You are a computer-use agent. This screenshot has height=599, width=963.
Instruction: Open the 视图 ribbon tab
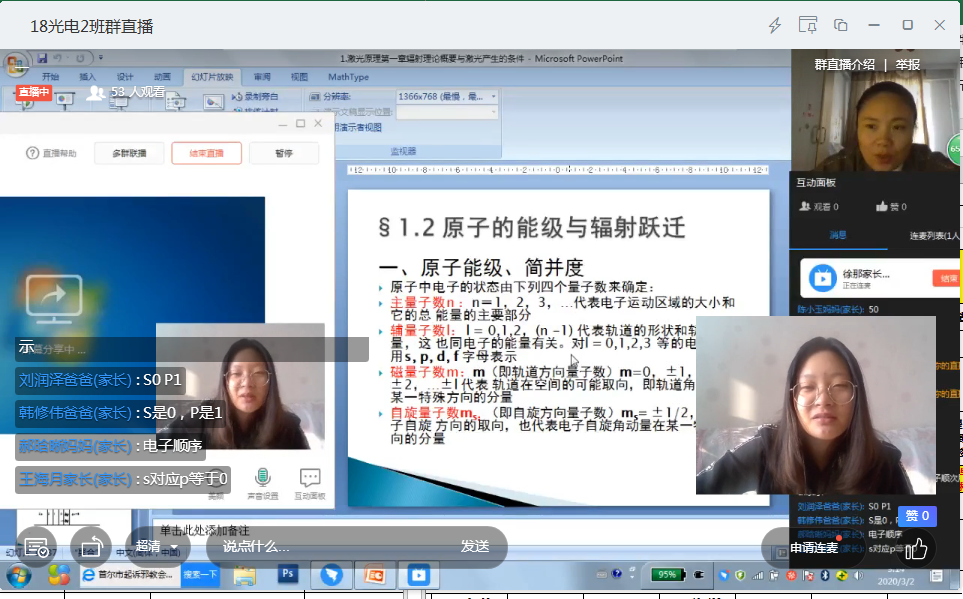(299, 77)
